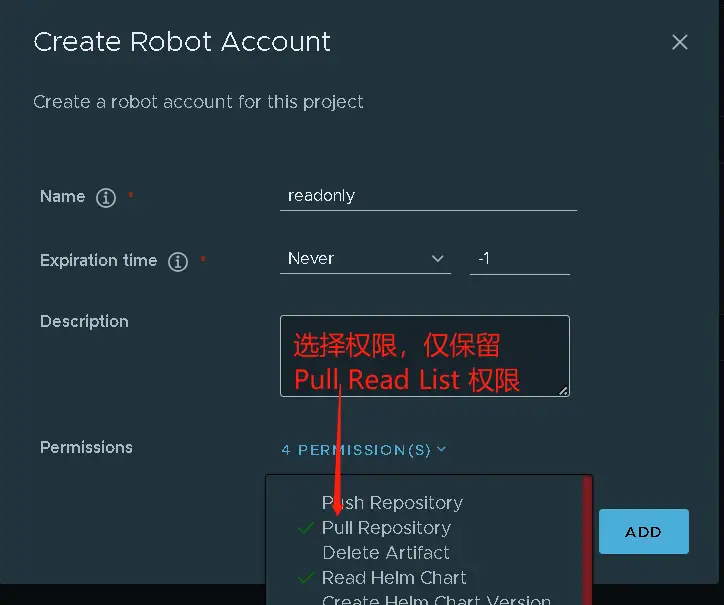The width and height of the screenshot is (724, 605).
Task: Close the Create Robot Account dialog
Action: [680, 42]
